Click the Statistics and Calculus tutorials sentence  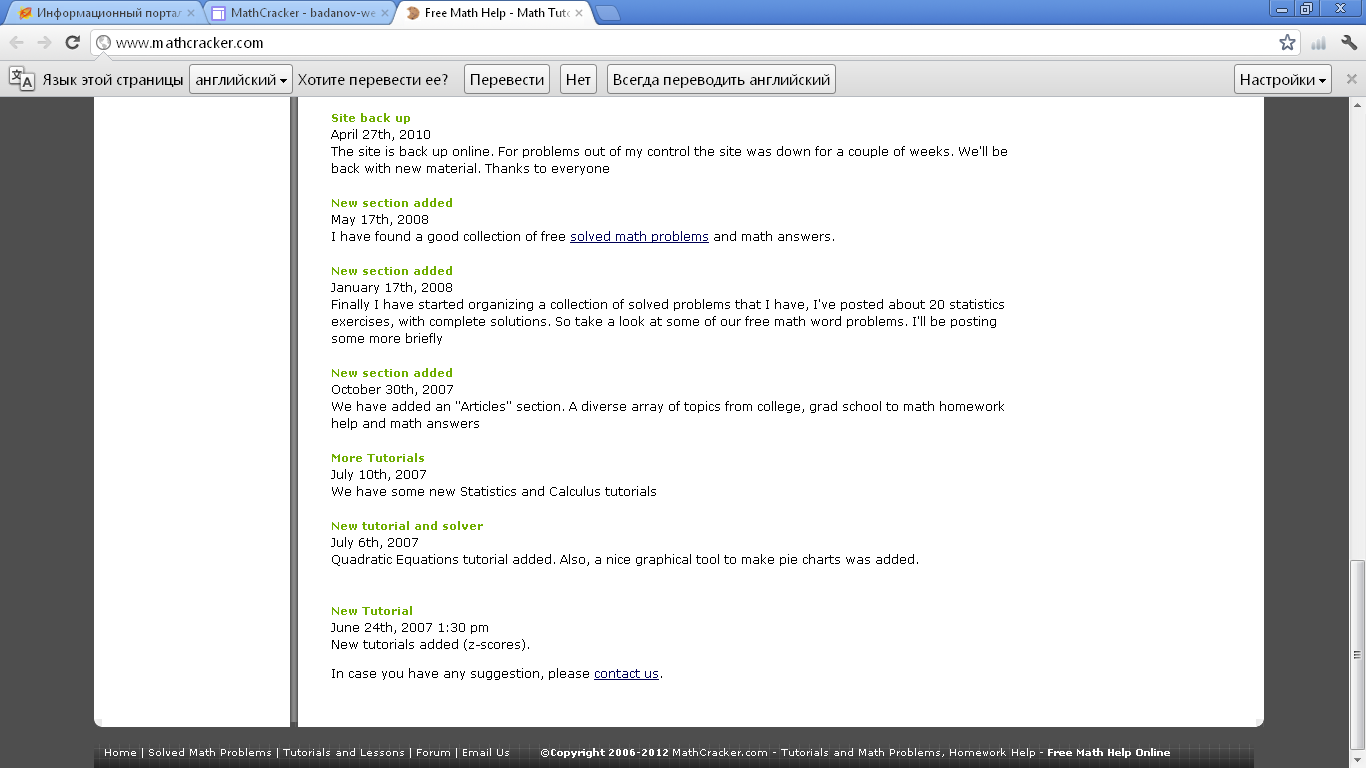(x=494, y=492)
